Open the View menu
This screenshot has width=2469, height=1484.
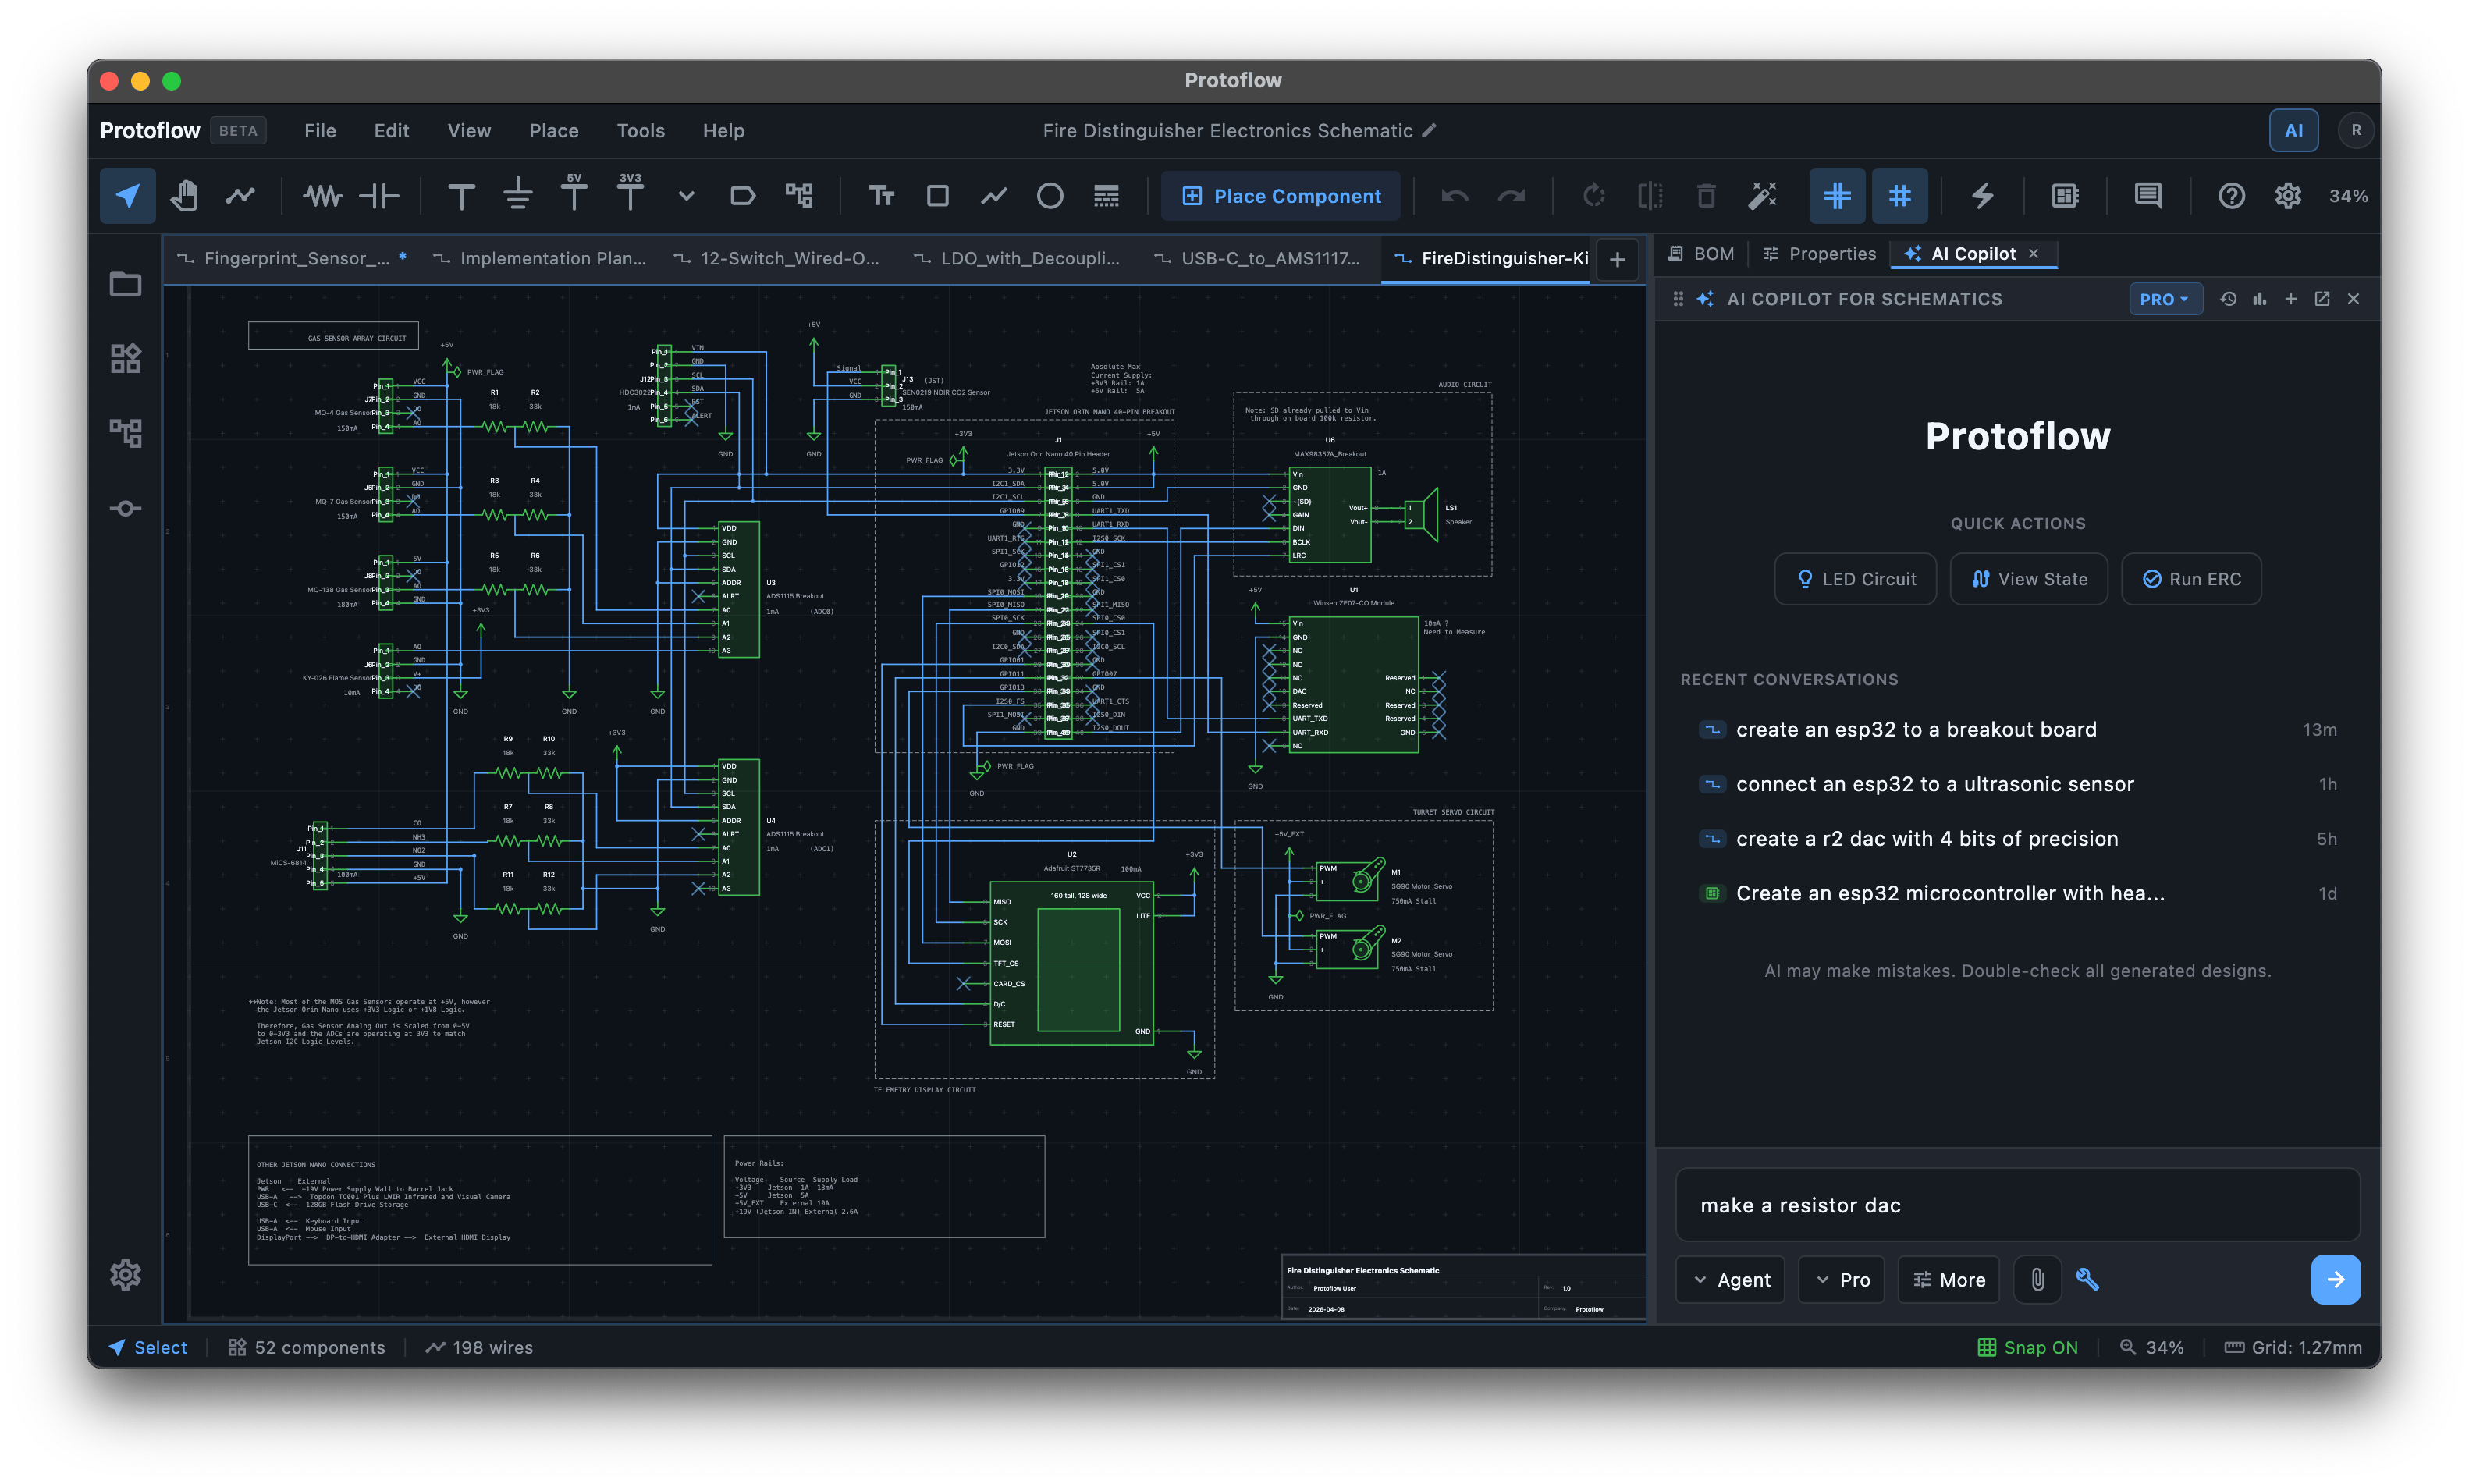[x=469, y=131]
